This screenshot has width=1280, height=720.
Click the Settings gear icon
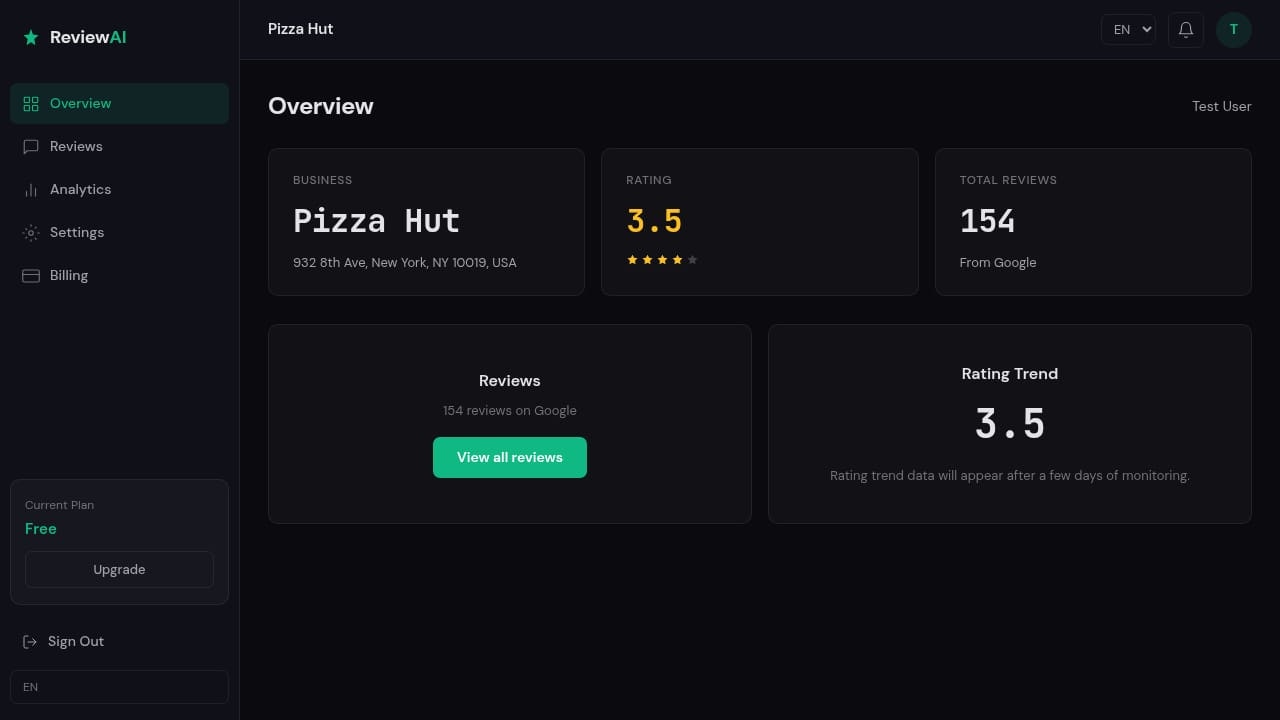[31, 233]
